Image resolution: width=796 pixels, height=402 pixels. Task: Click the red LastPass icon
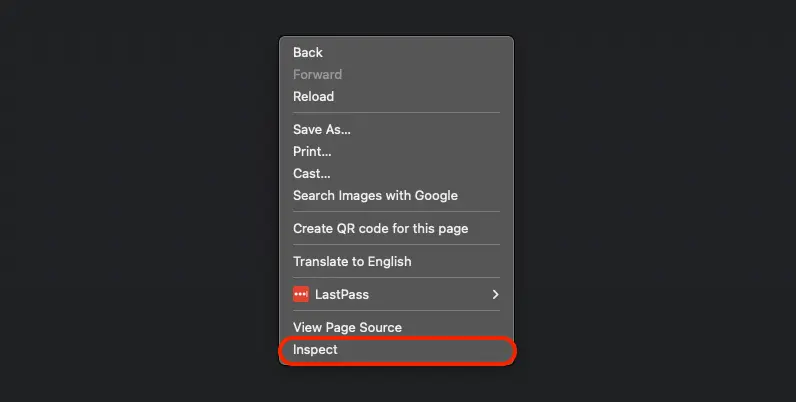(301, 294)
